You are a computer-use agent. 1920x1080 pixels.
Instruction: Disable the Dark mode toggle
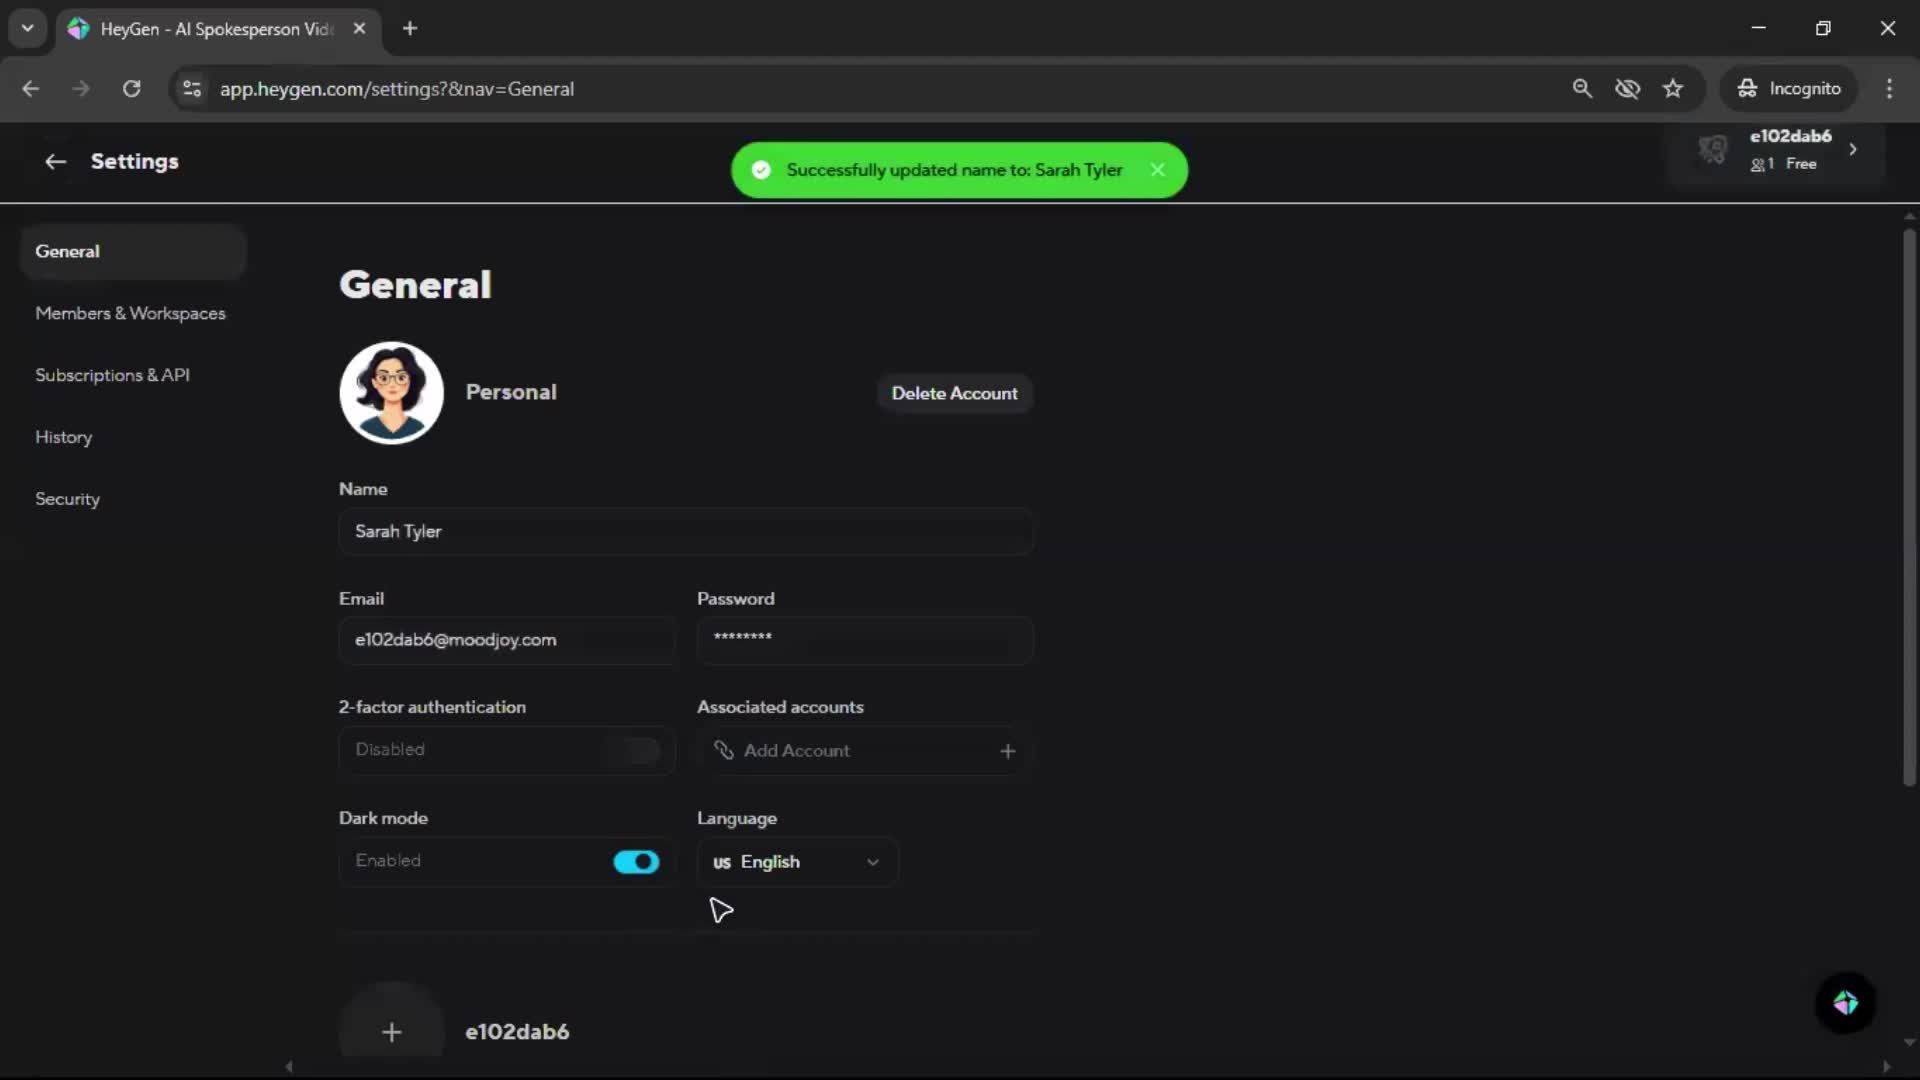(x=636, y=862)
